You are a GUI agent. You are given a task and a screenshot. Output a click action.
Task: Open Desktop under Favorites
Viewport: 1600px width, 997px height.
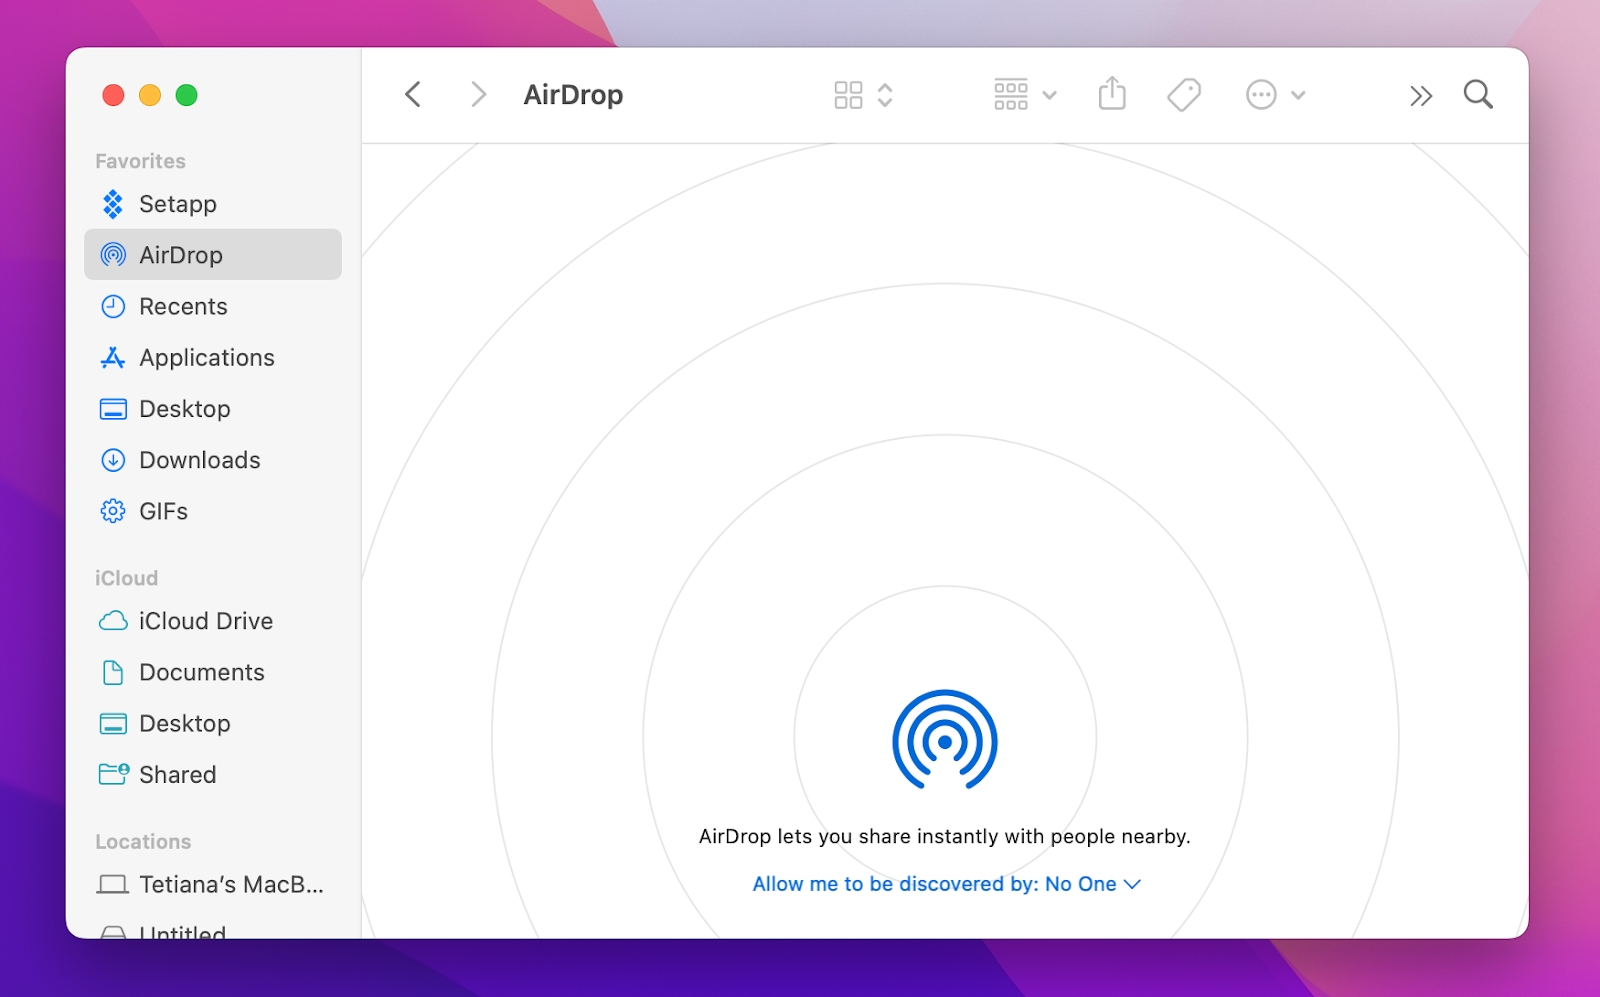tap(213, 409)
